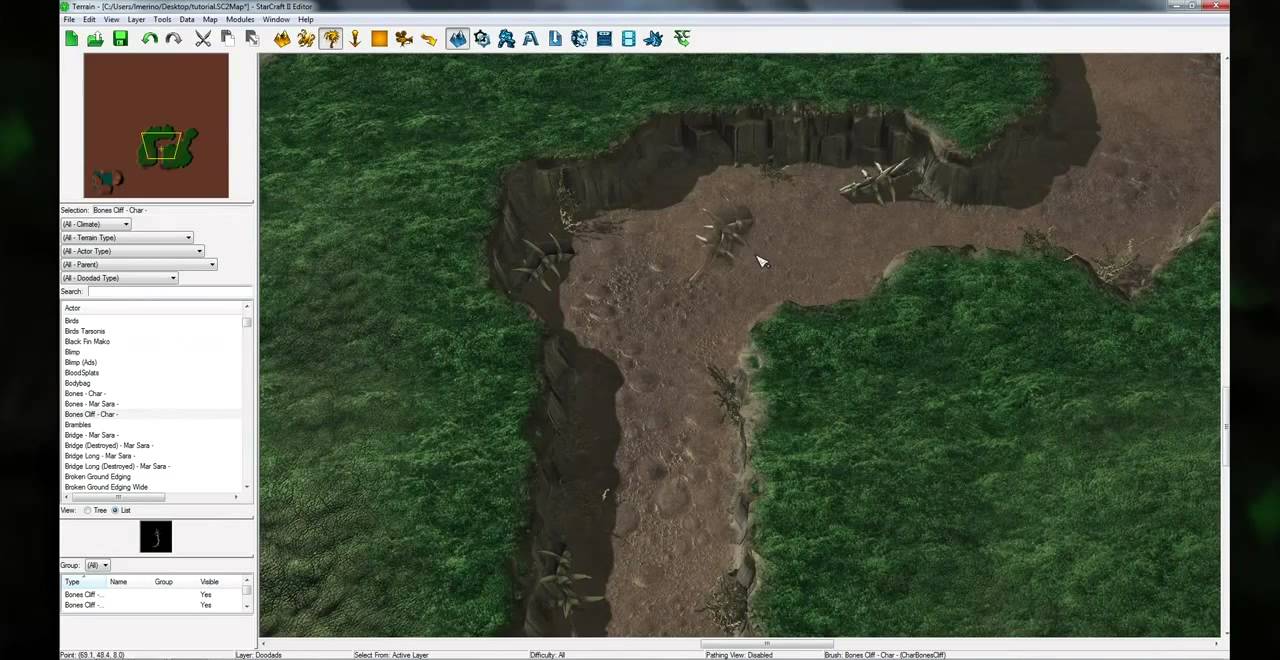
Task: Paste from the toolbar
Action: click(252, 39)
